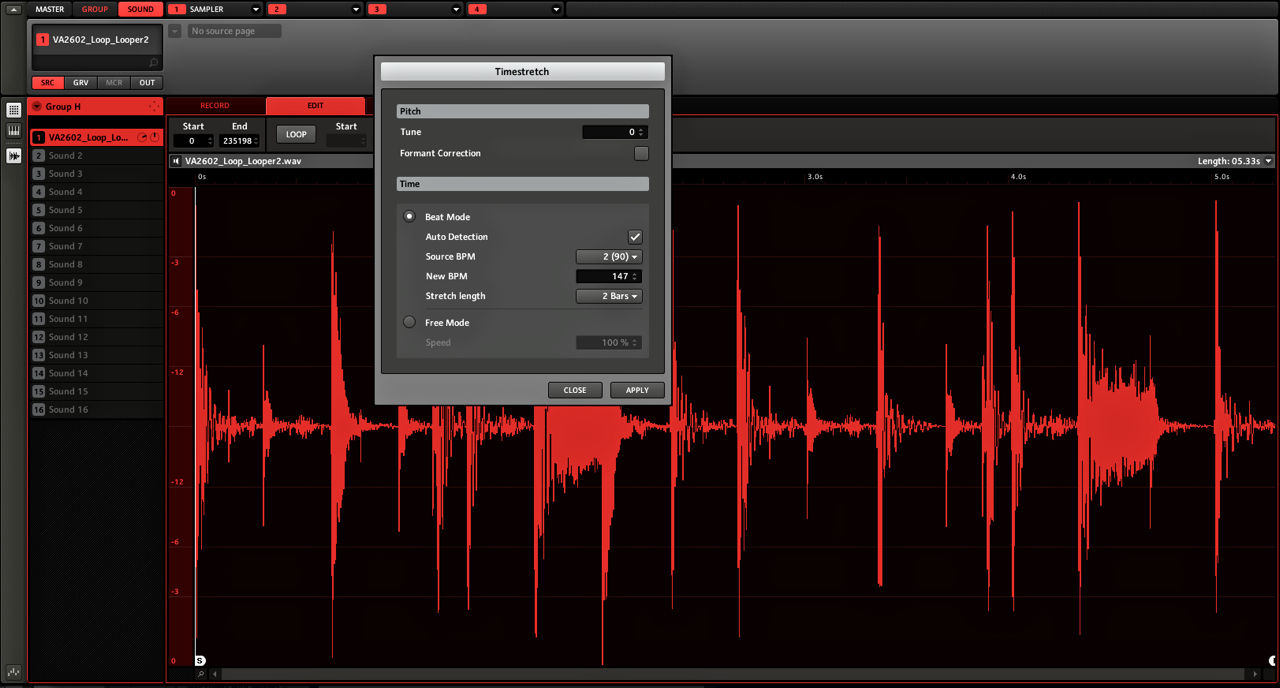Click the Timestretch dialog title bar
Image resolution: width=1280 pixels, height=688 pixels.
pos(522,72)
